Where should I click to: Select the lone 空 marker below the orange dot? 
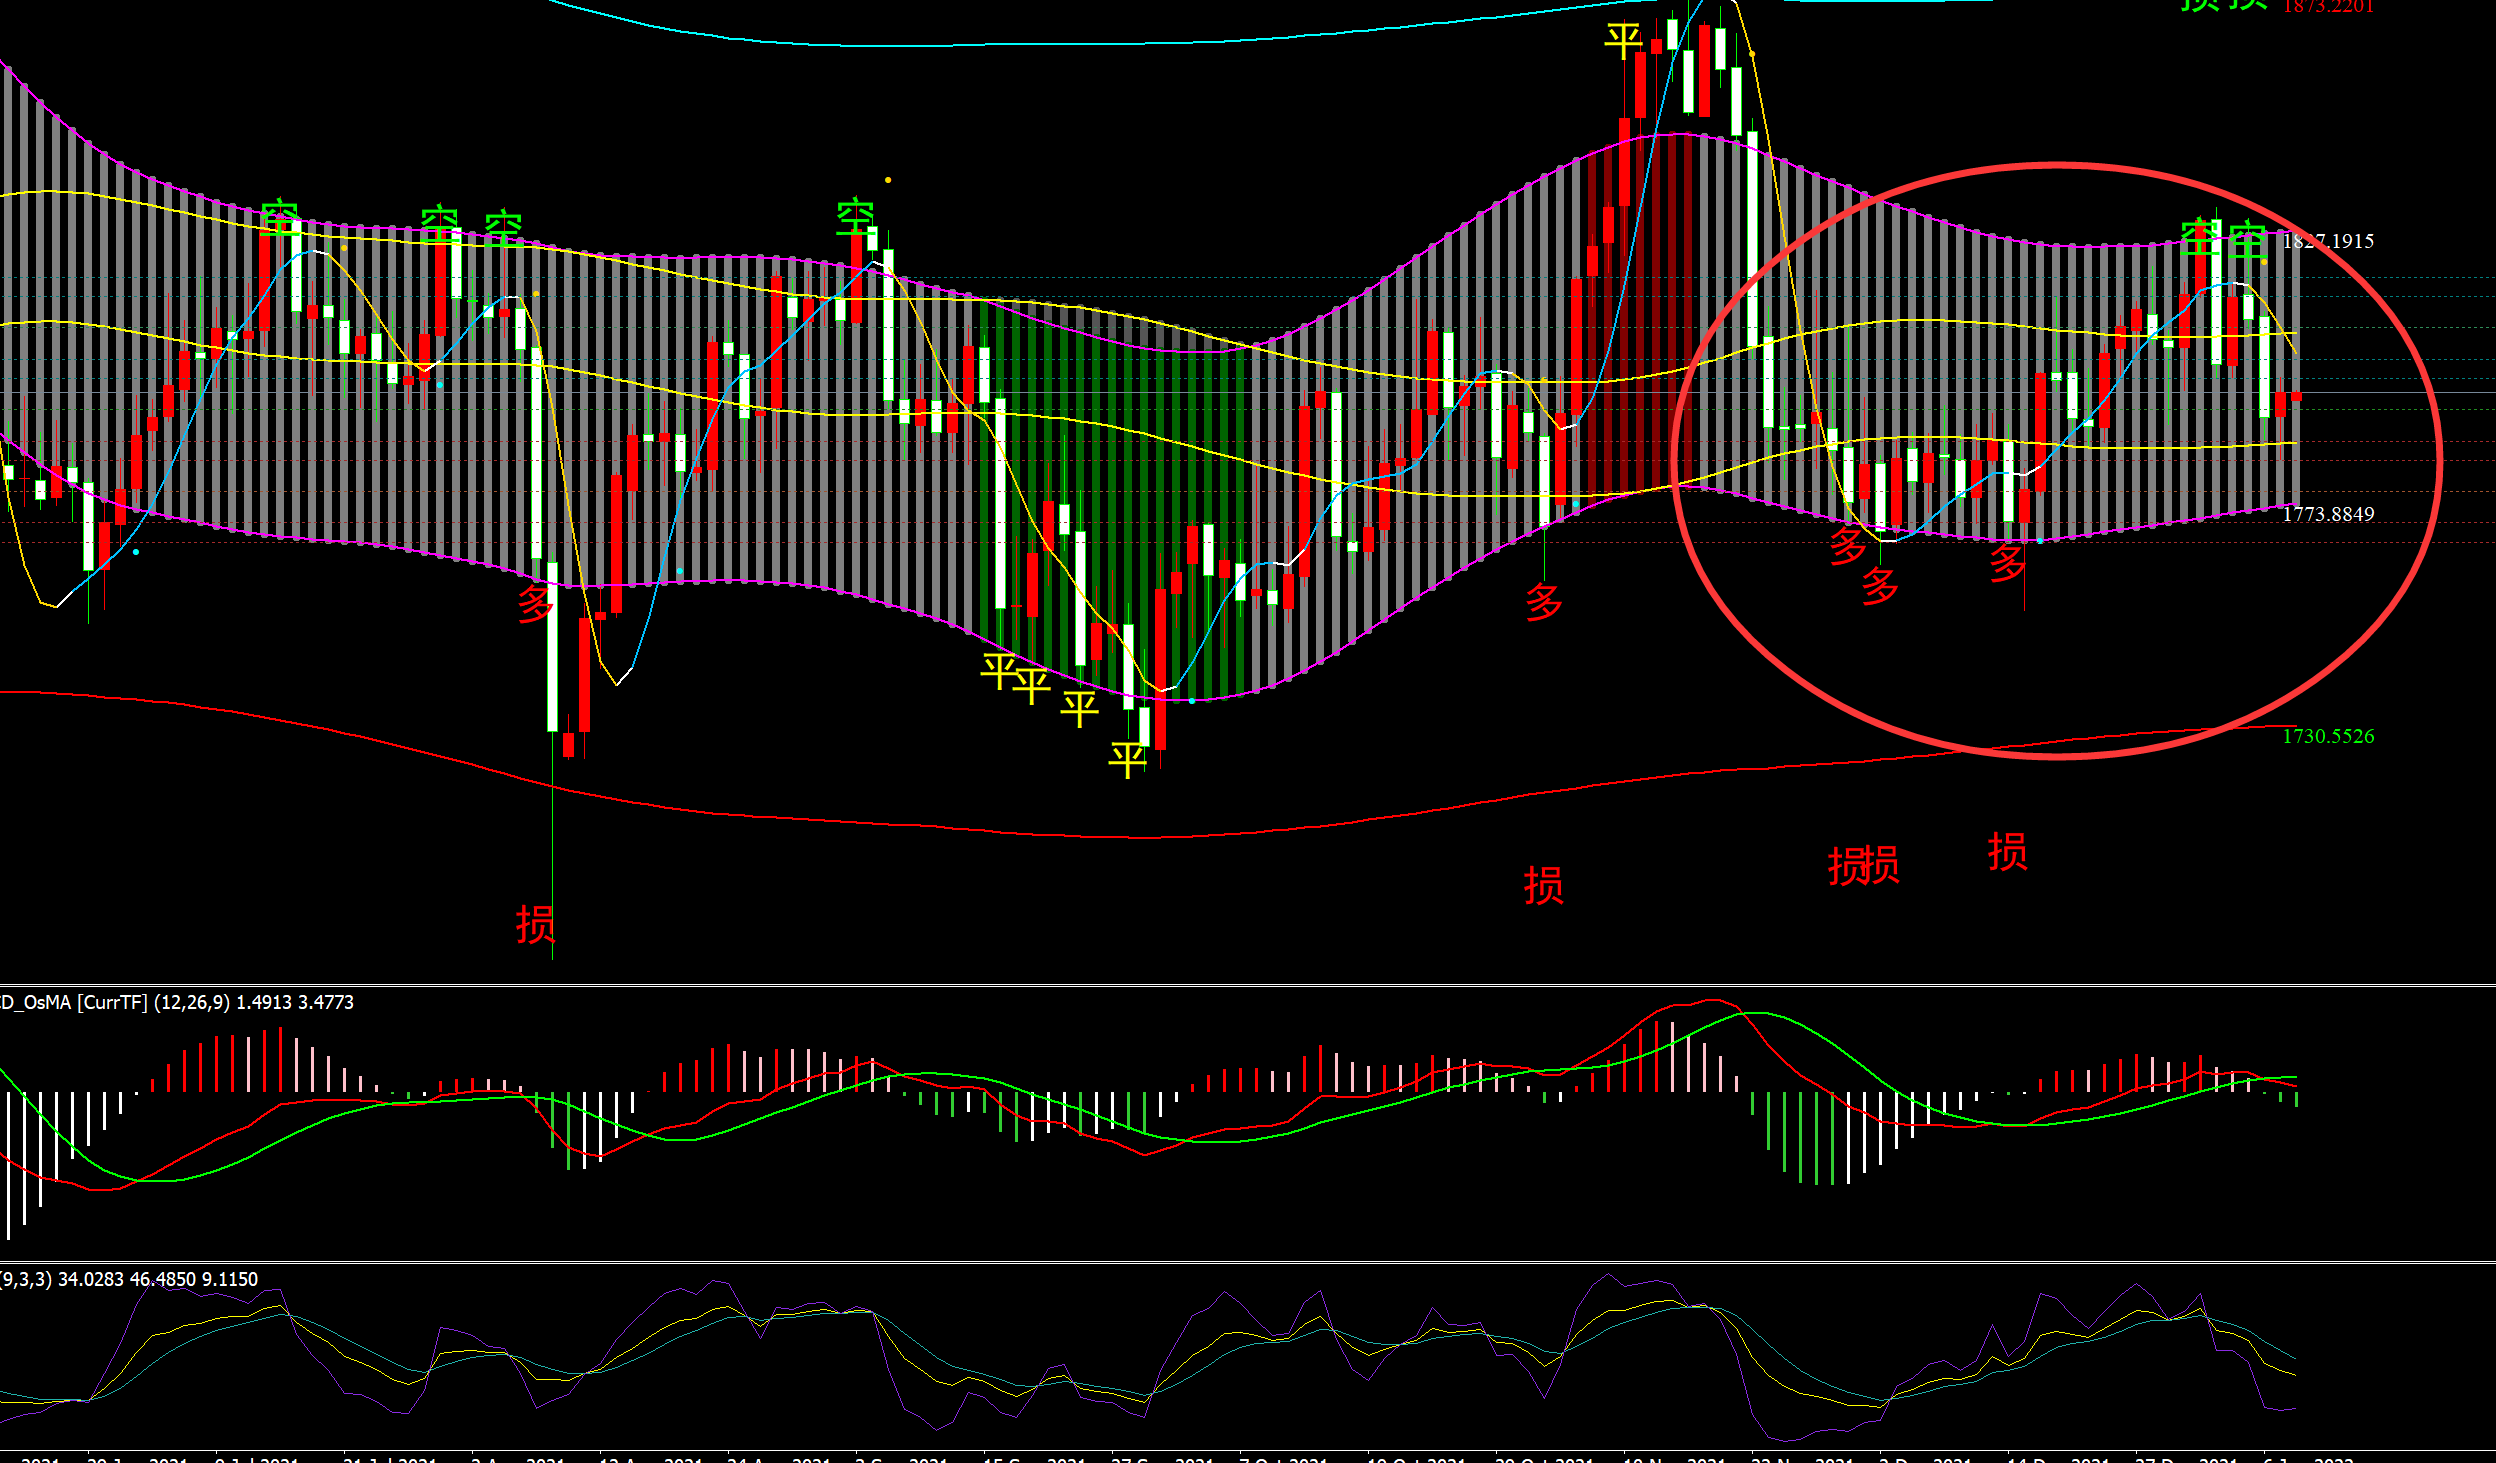click(856, 217)
